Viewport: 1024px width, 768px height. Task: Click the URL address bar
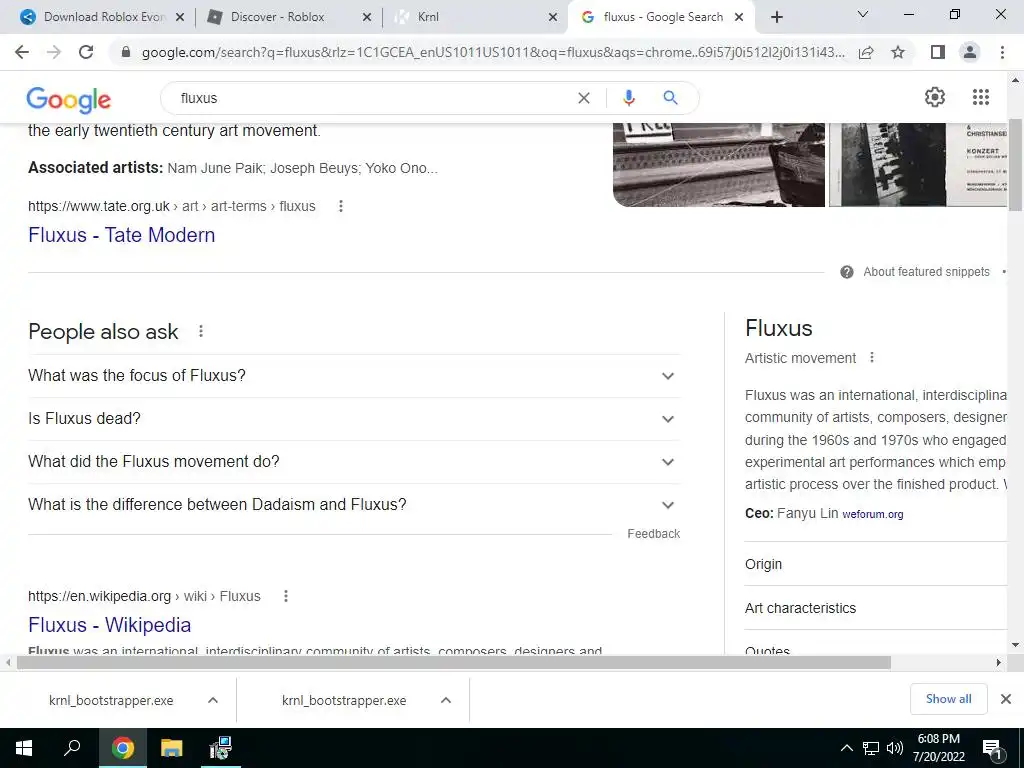(x=493, y=52)
